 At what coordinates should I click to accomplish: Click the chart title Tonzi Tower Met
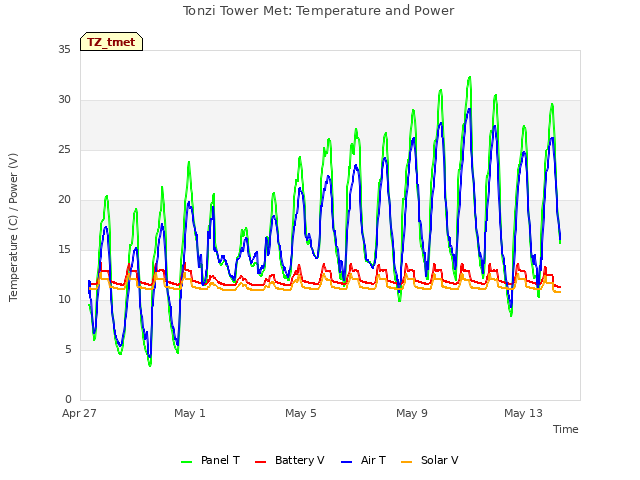coord(318,11)
